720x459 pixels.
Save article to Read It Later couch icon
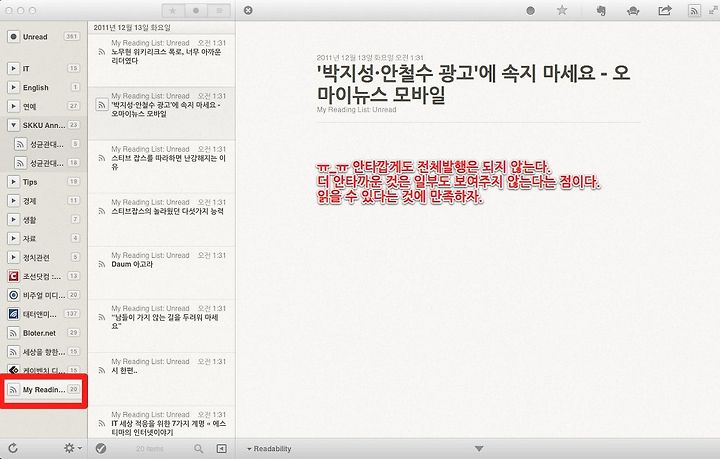(633, 10)
